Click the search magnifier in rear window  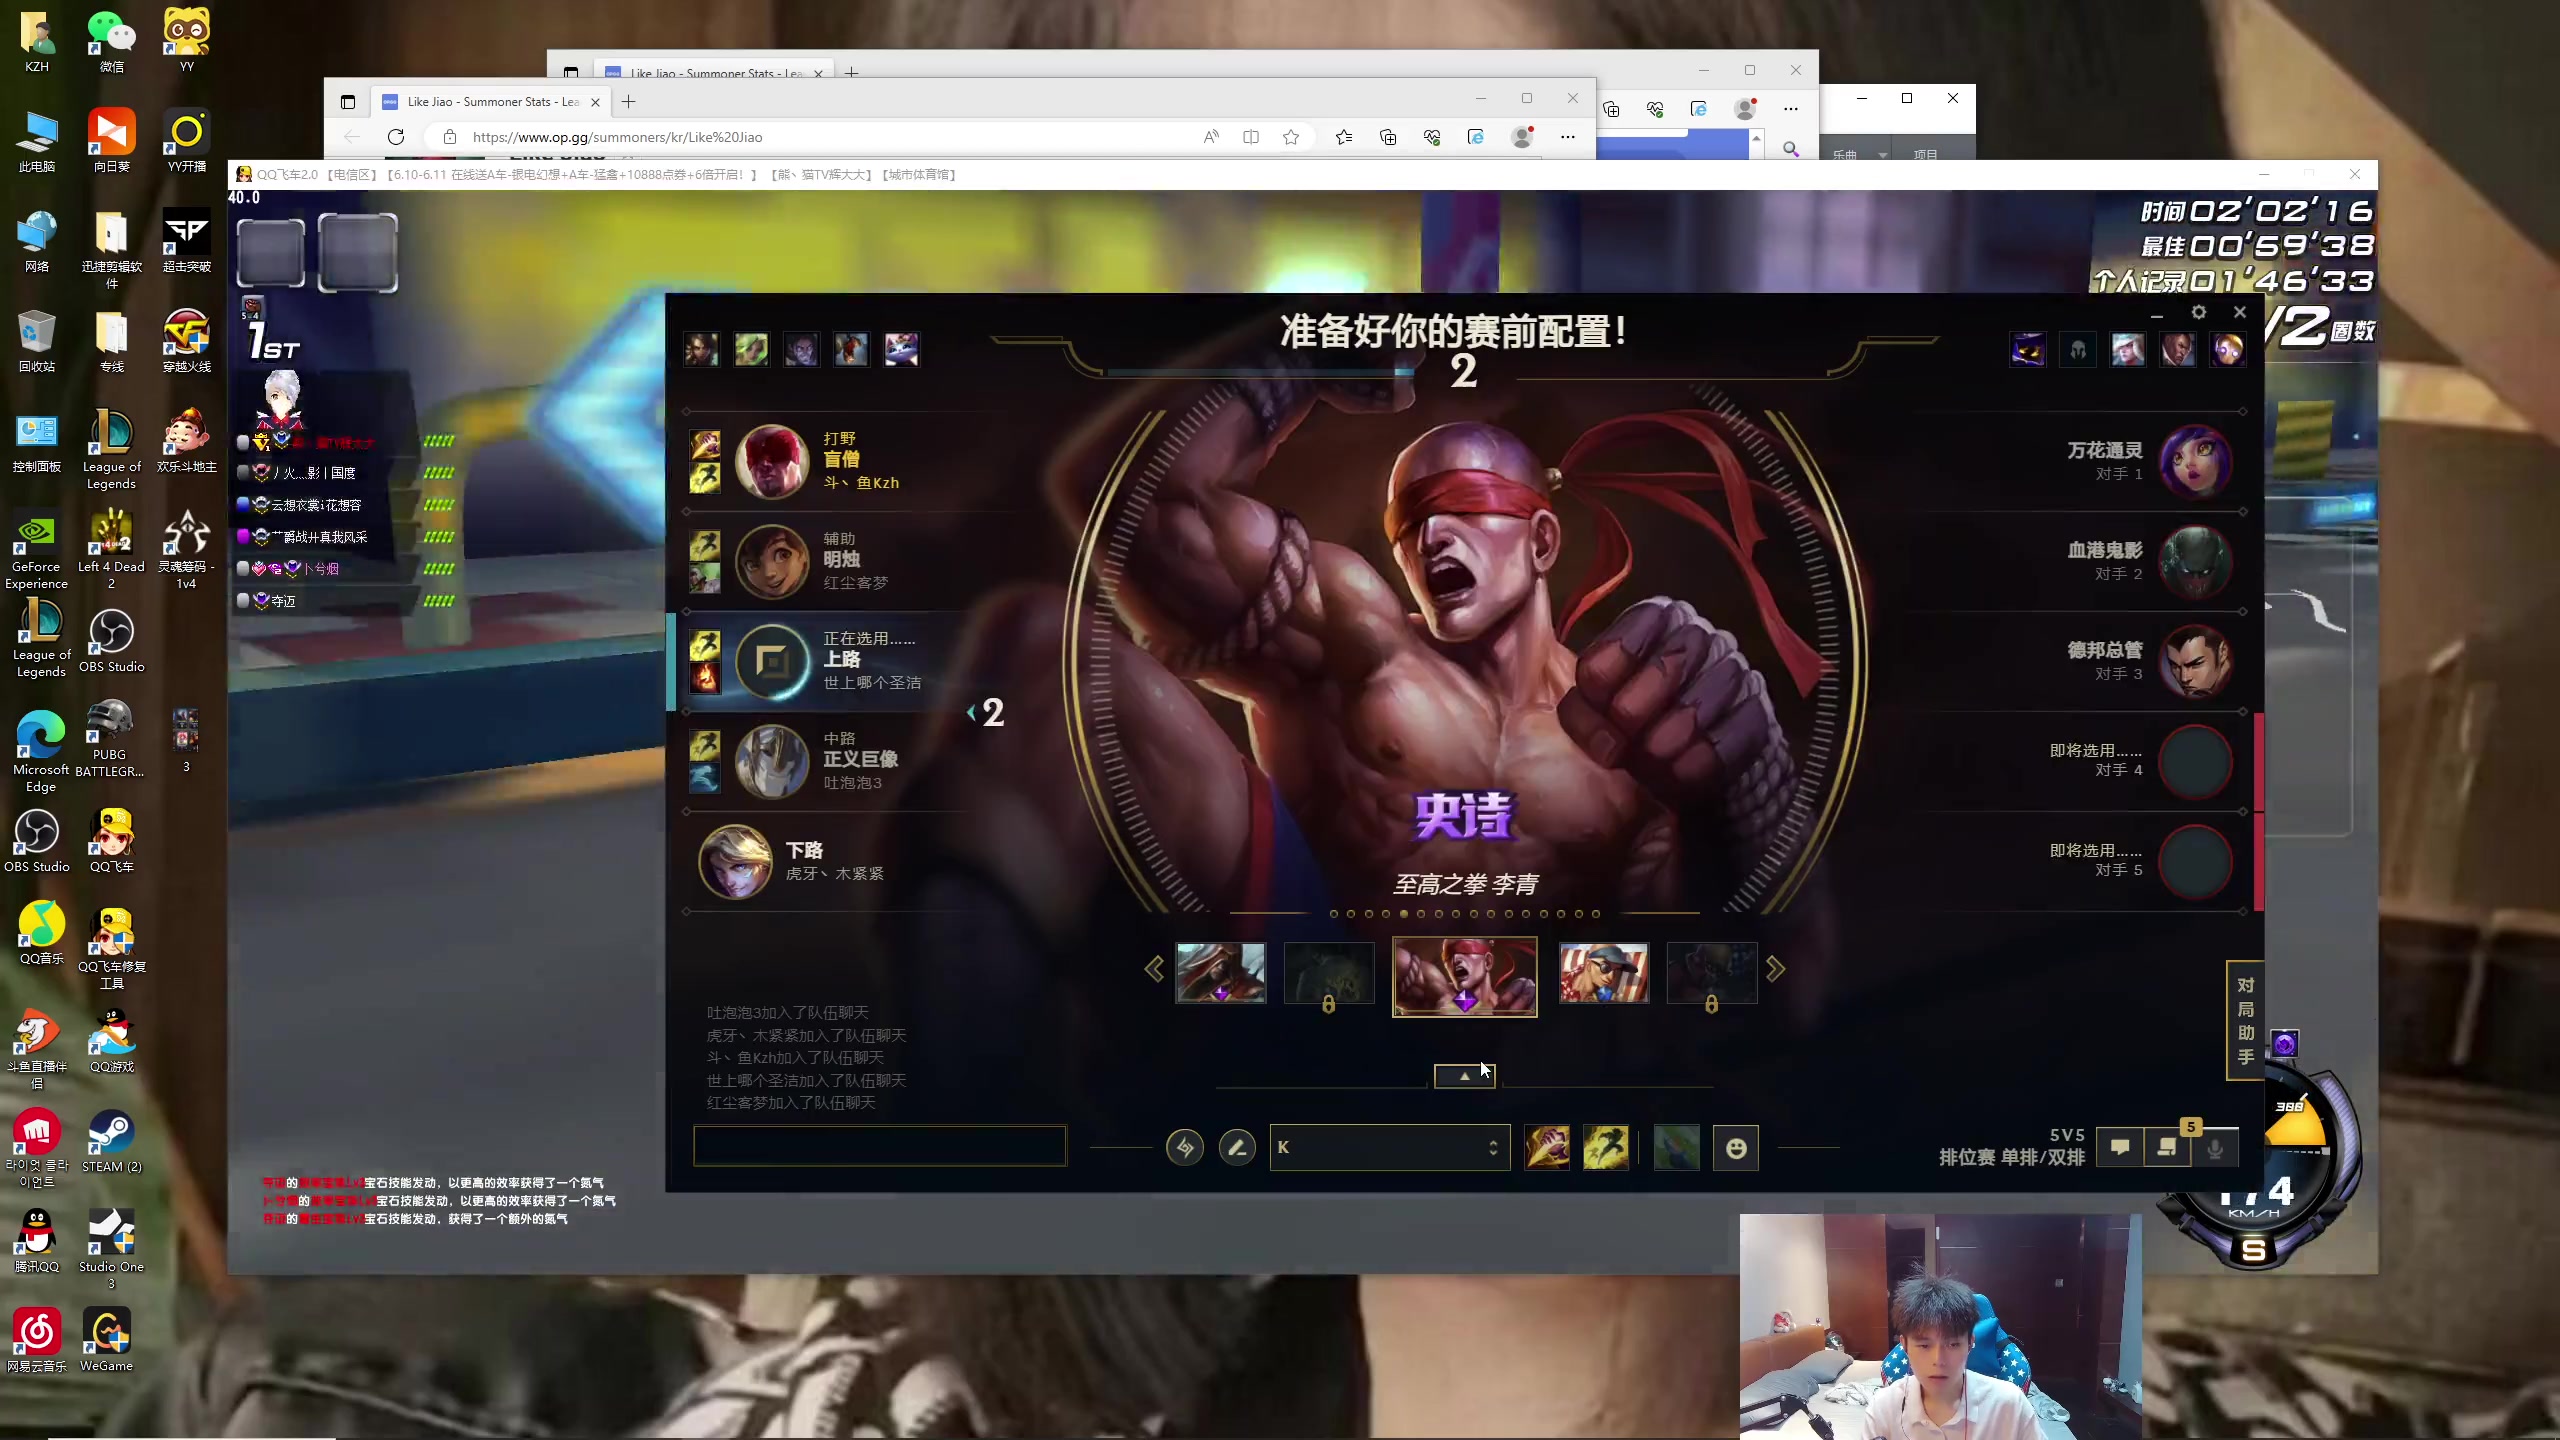(1790, 149)
